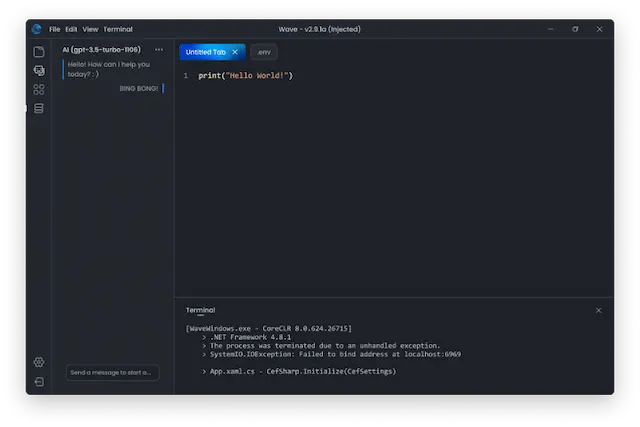Click the AI message input field

click(x=112, y=373)
